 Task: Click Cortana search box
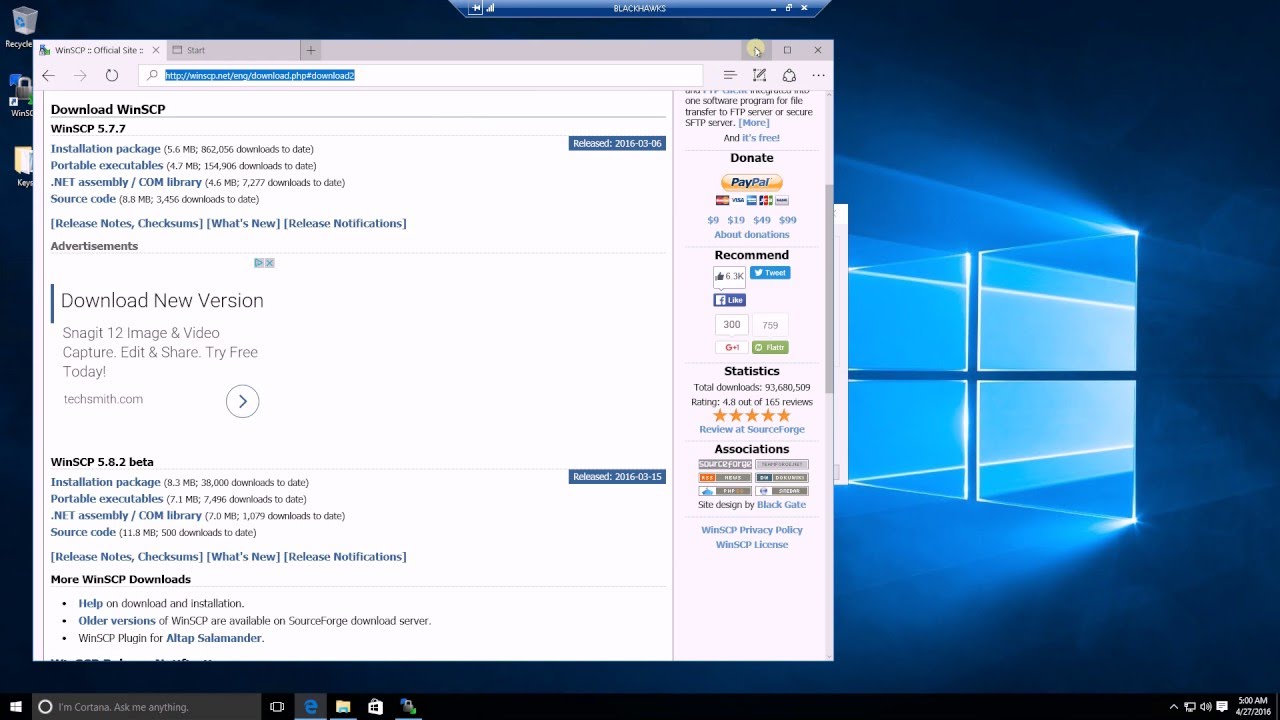(x=145, y=707)
